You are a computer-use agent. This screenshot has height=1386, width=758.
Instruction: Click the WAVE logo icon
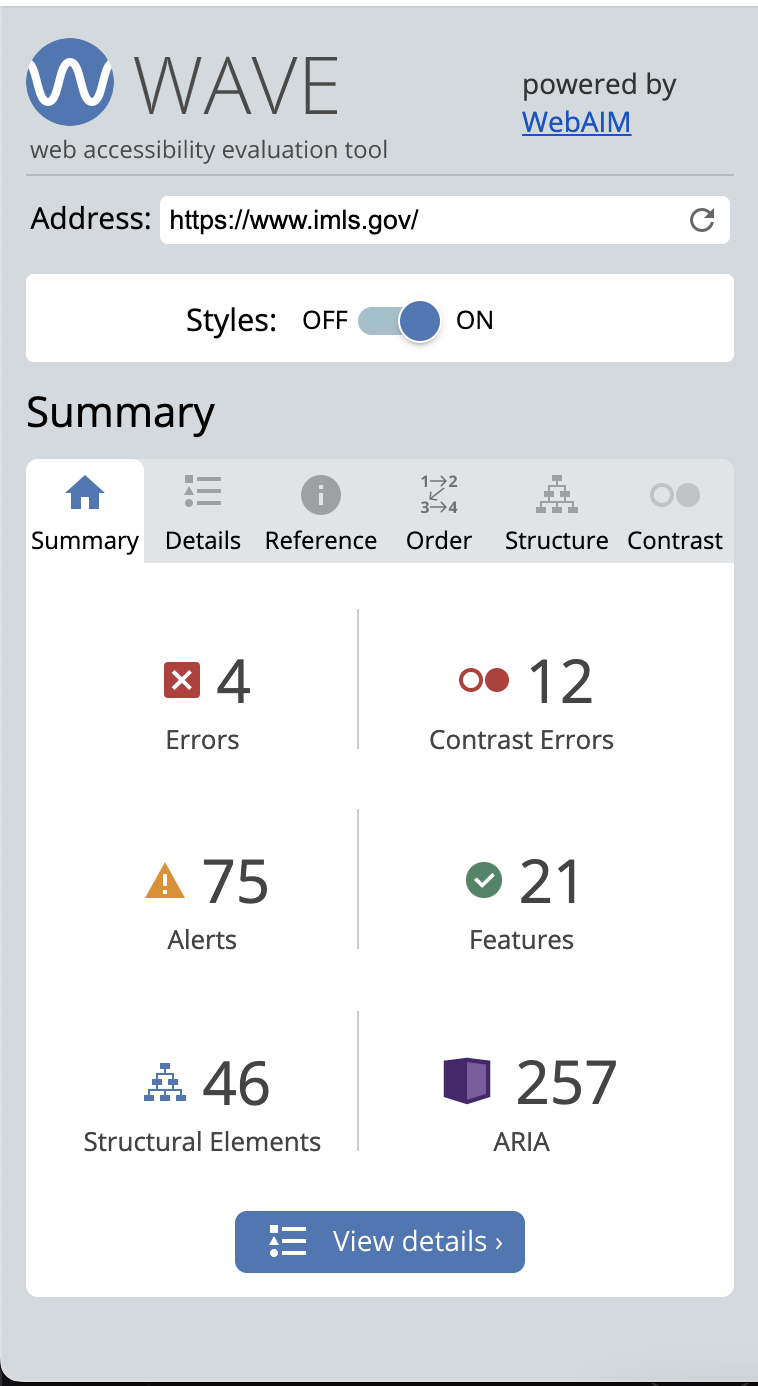[x=69, y=84]
